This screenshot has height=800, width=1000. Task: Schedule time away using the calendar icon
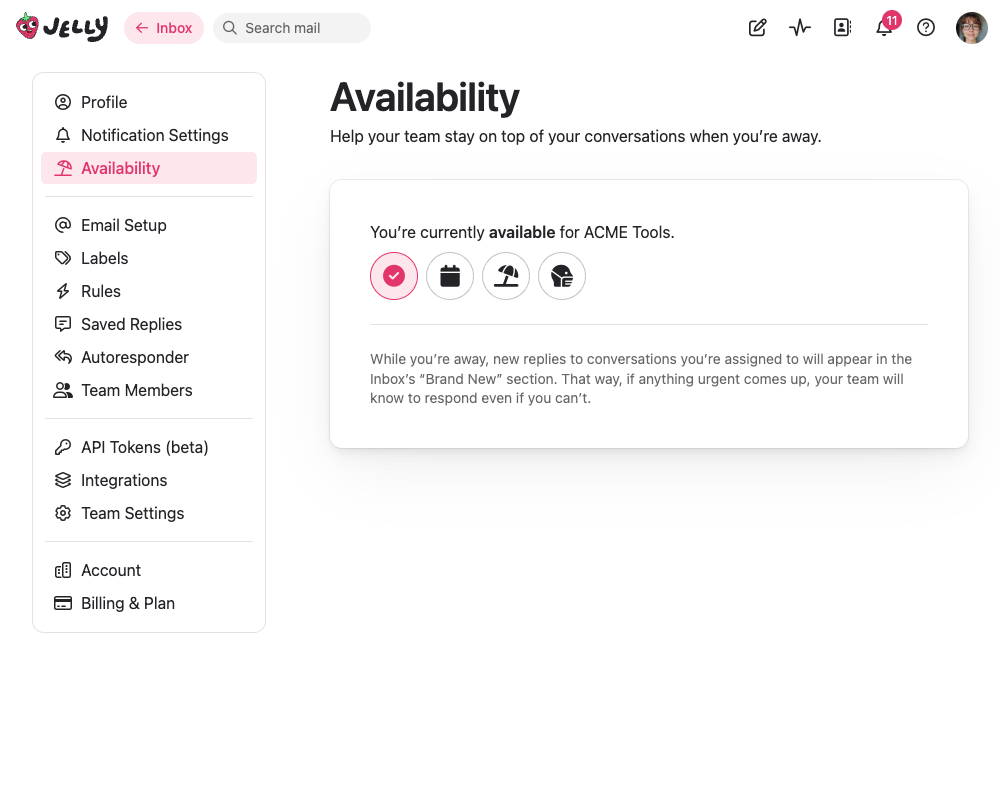(450, 276)
